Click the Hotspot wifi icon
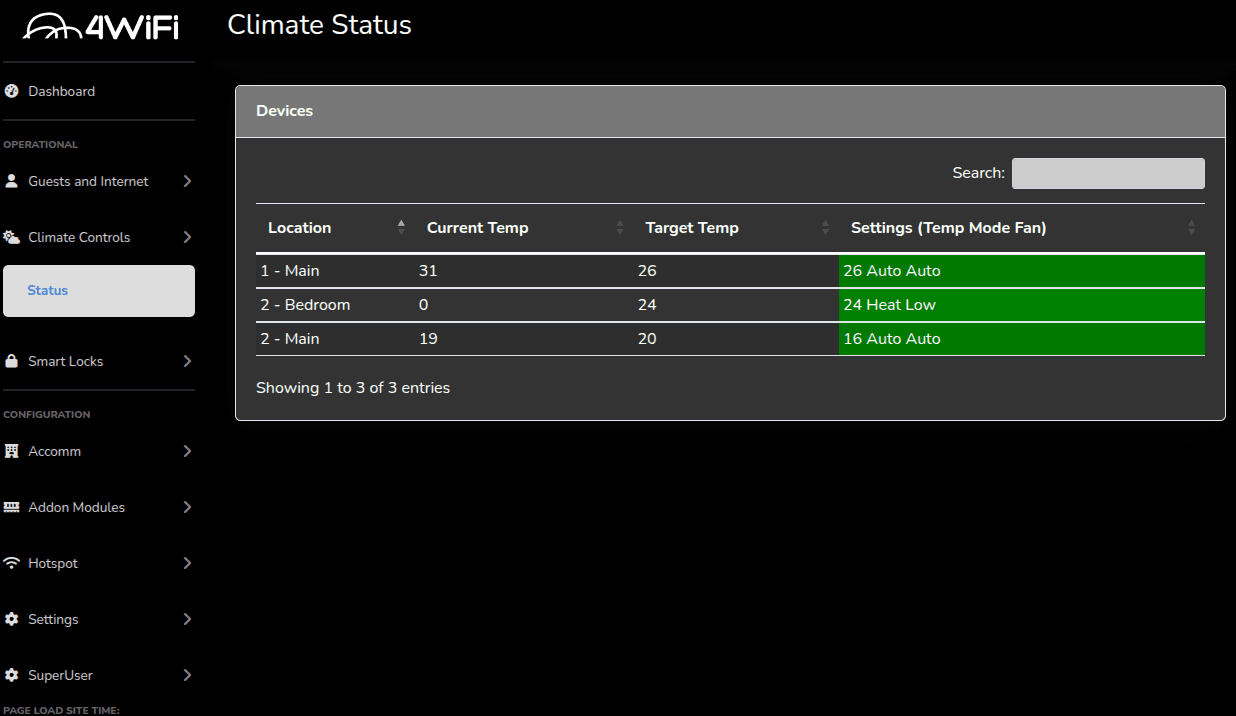1236x716 pixels. [x=12, y=563]
